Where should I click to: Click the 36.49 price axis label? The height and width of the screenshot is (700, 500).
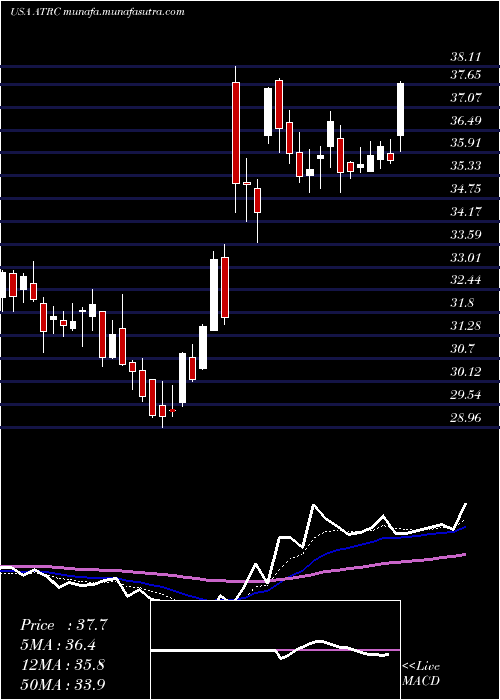click(465, 121)
